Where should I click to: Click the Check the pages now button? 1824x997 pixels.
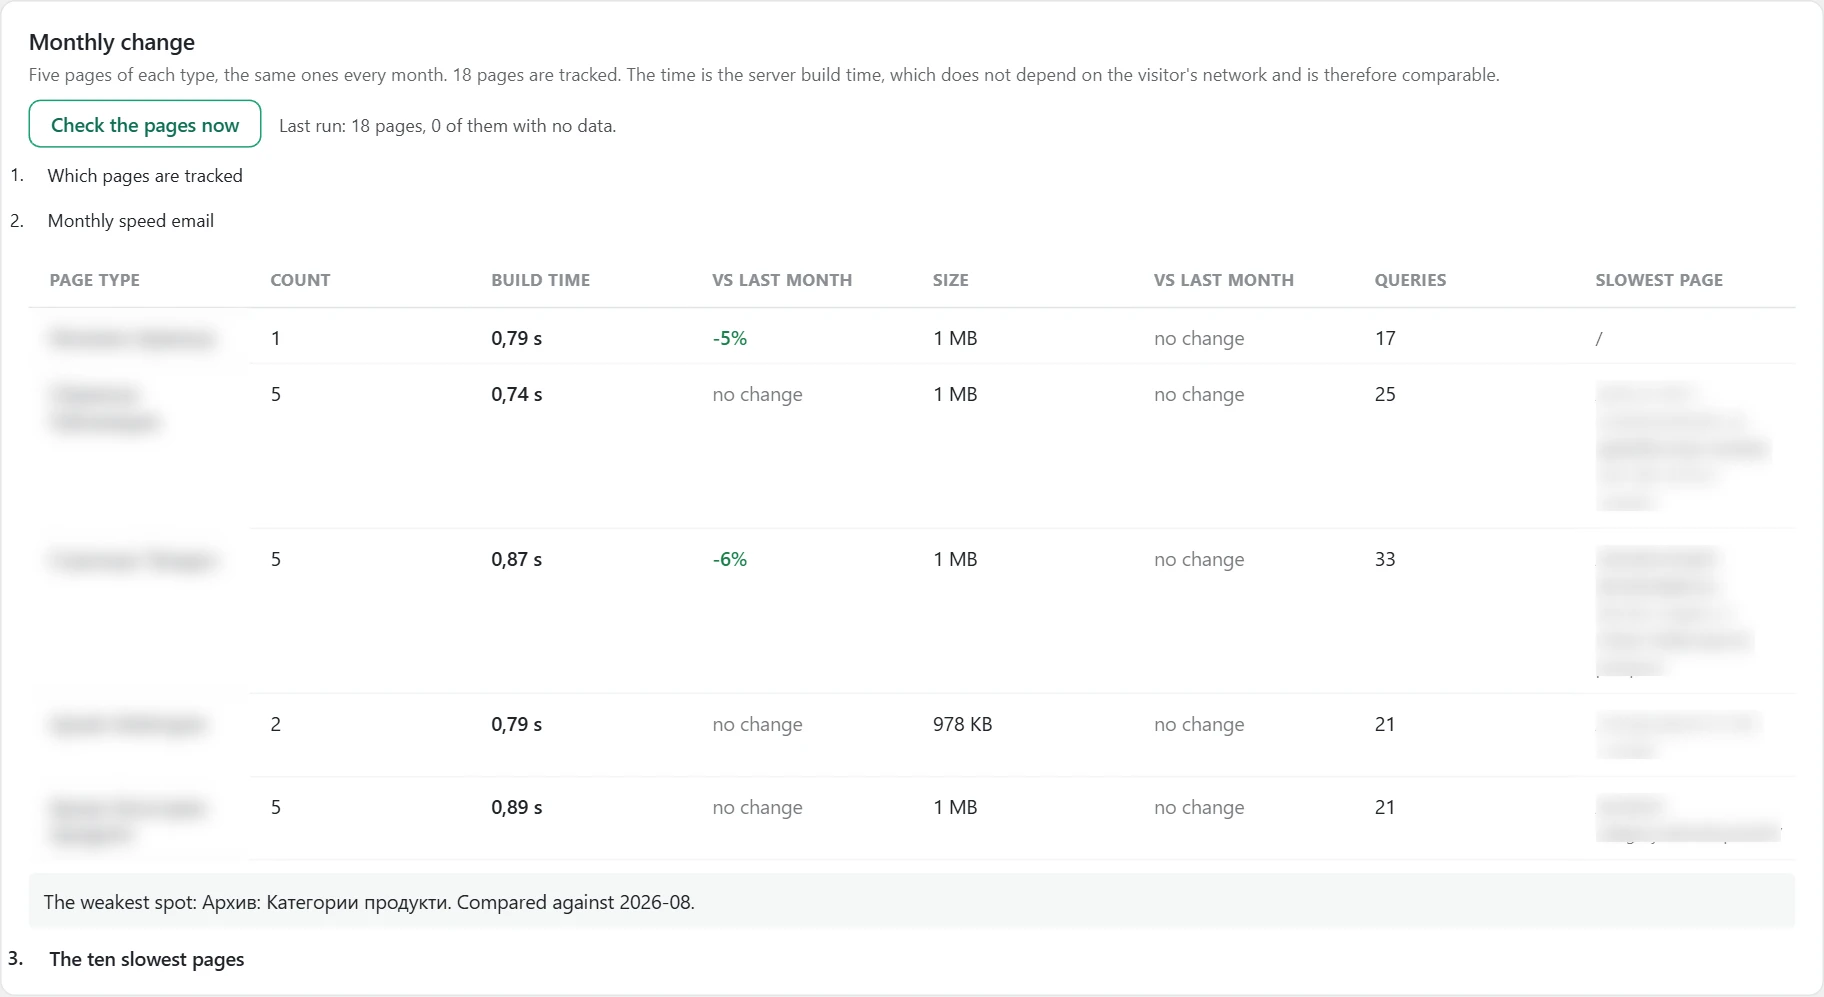tap(145, 124)
